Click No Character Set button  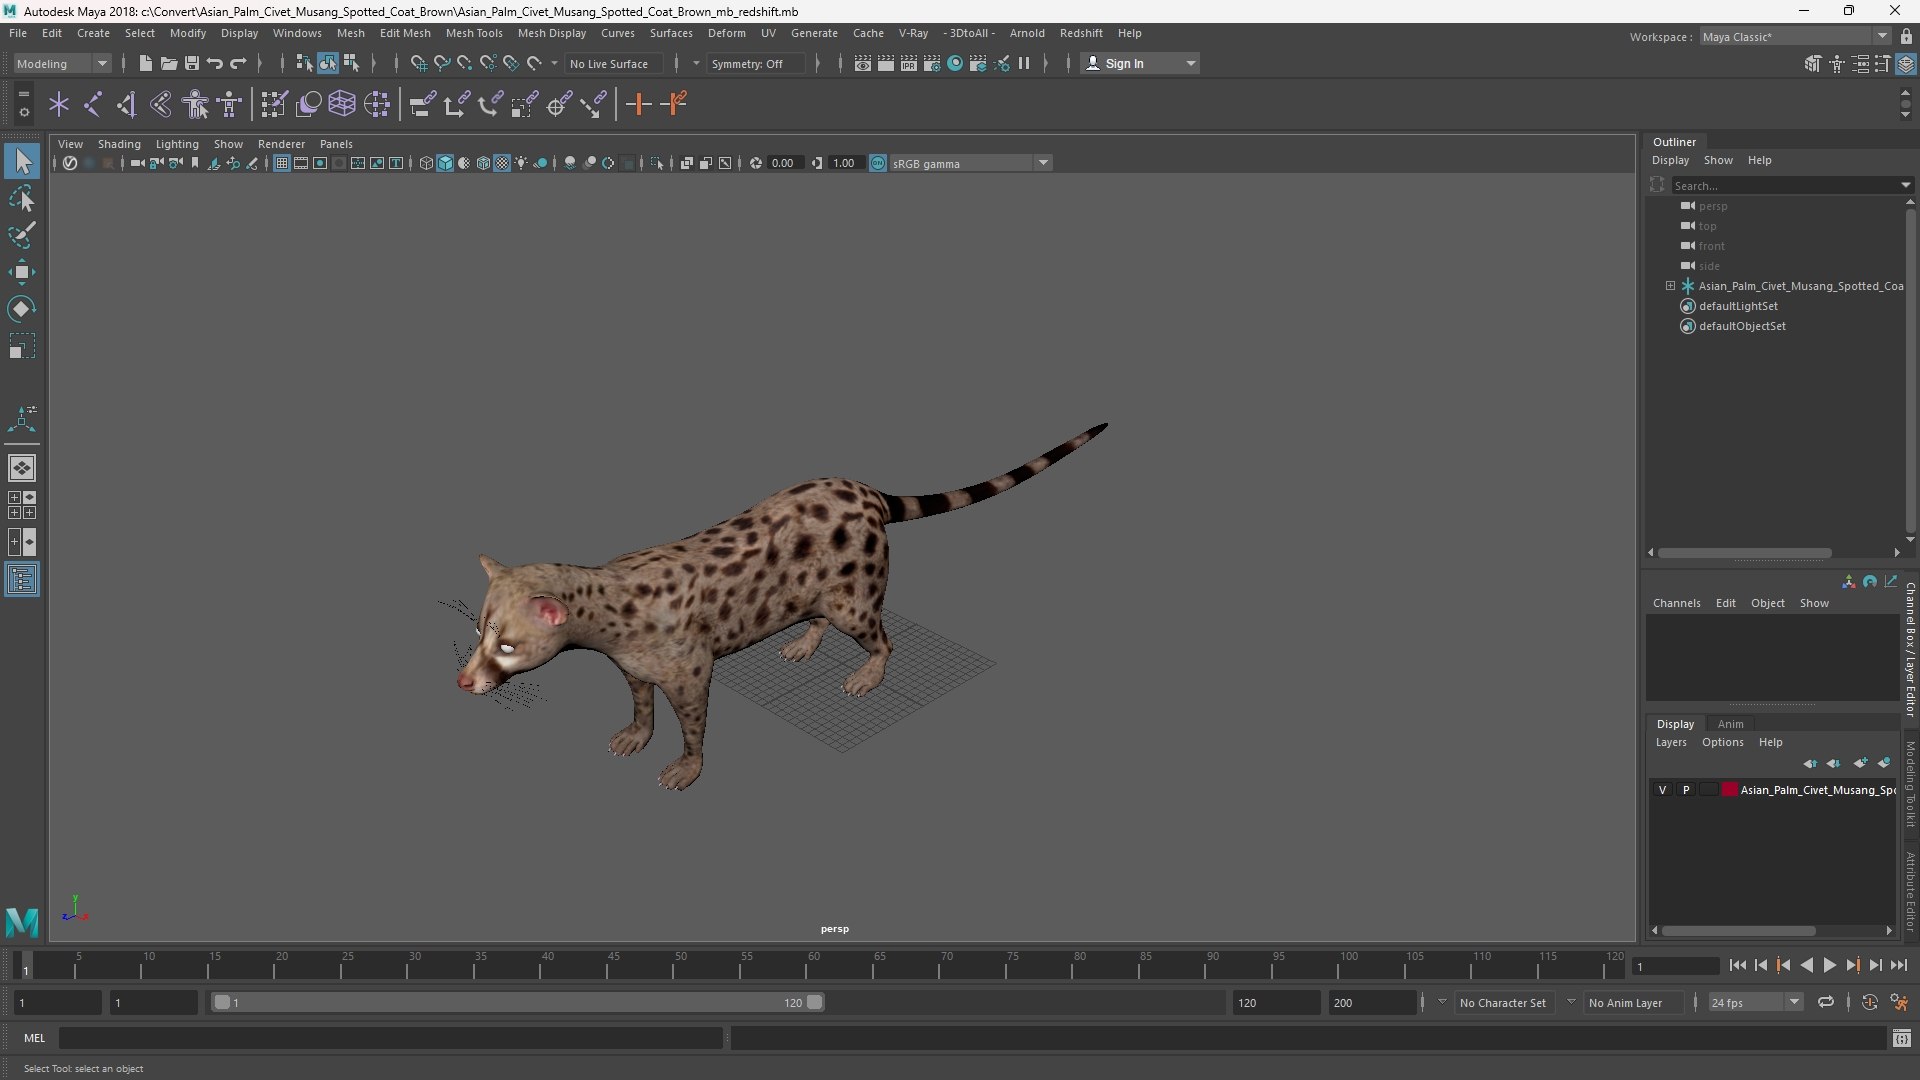(1502, 1002)
